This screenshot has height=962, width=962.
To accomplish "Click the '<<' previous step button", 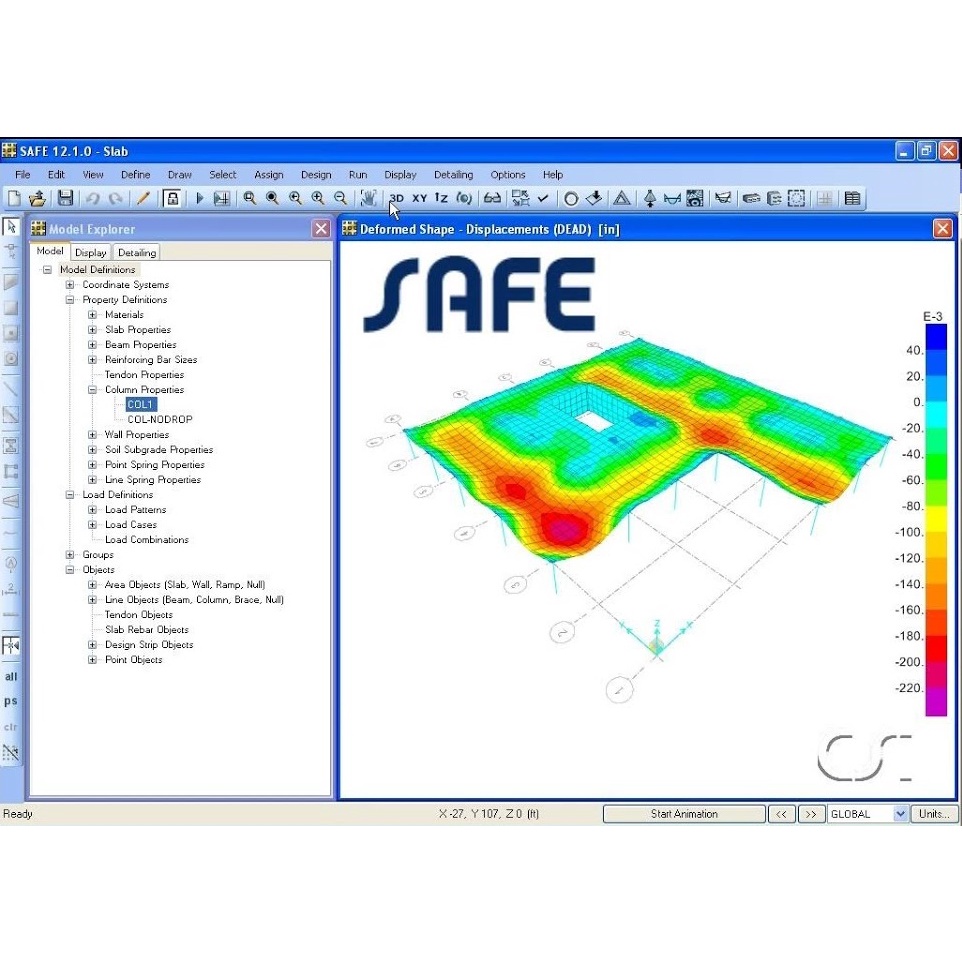I will (781, 814).
